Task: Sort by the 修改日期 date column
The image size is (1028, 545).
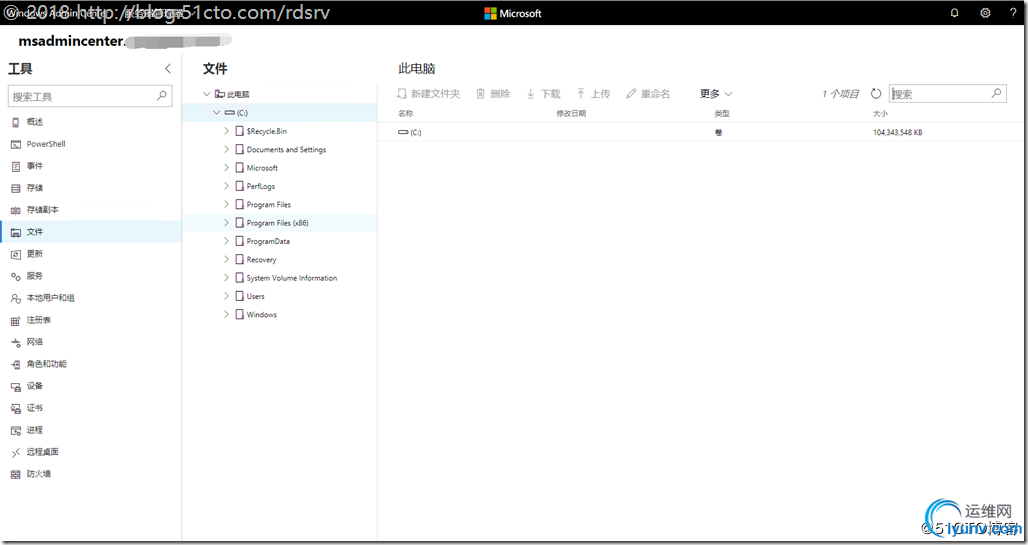Action: [571, 113]
